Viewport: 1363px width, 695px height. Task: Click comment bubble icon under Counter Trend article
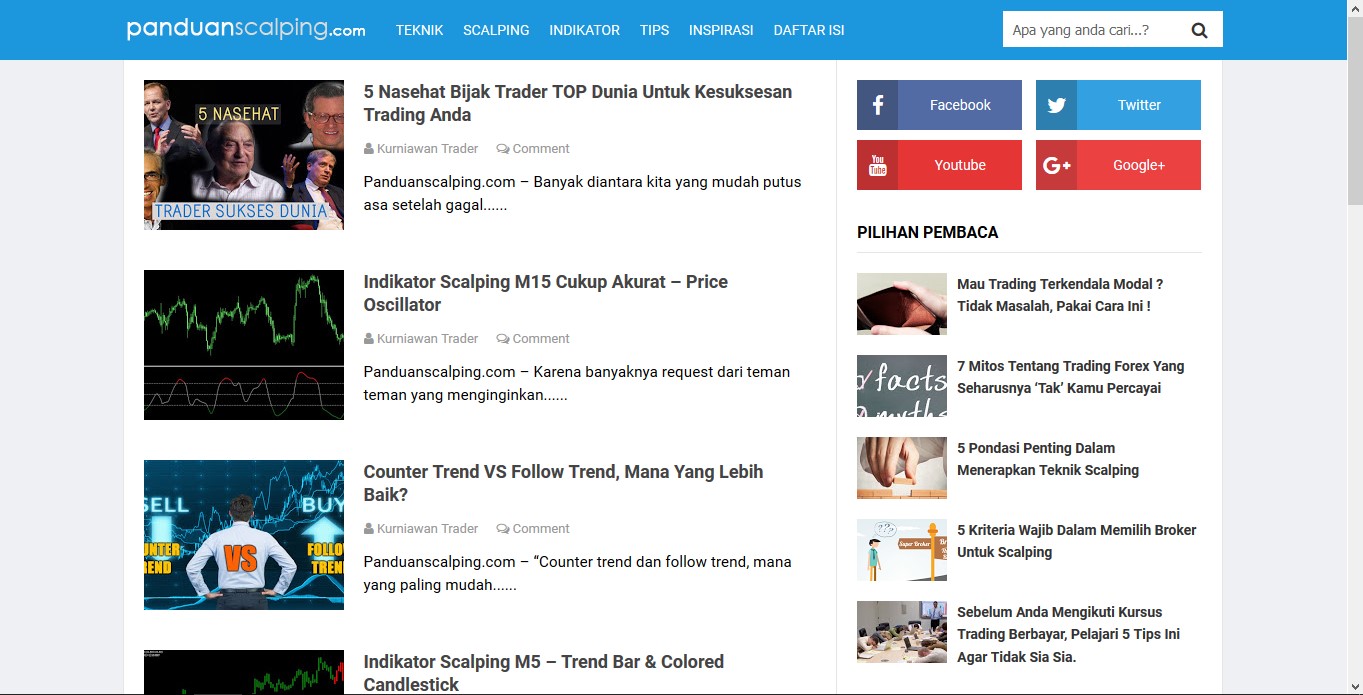(x=503, y=529)
